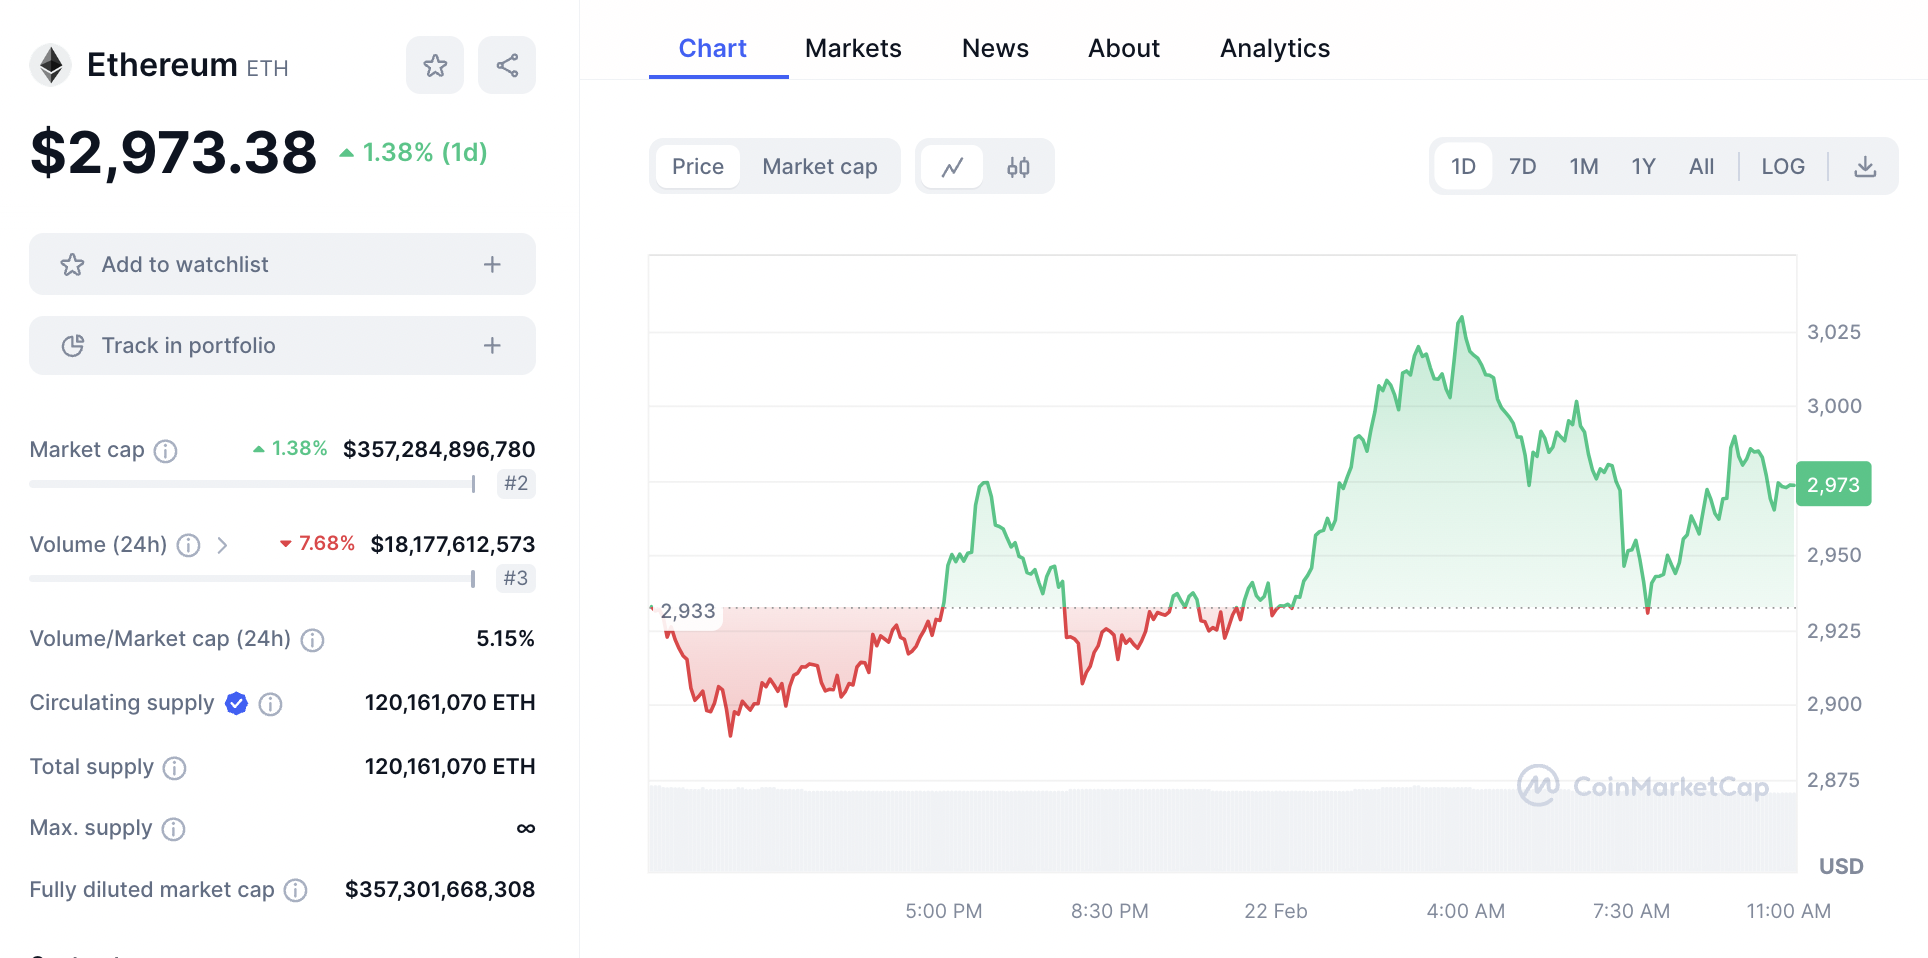Click Add to watchlist button
Viewport: 1928px width, 958px height.
pos(185,265)
